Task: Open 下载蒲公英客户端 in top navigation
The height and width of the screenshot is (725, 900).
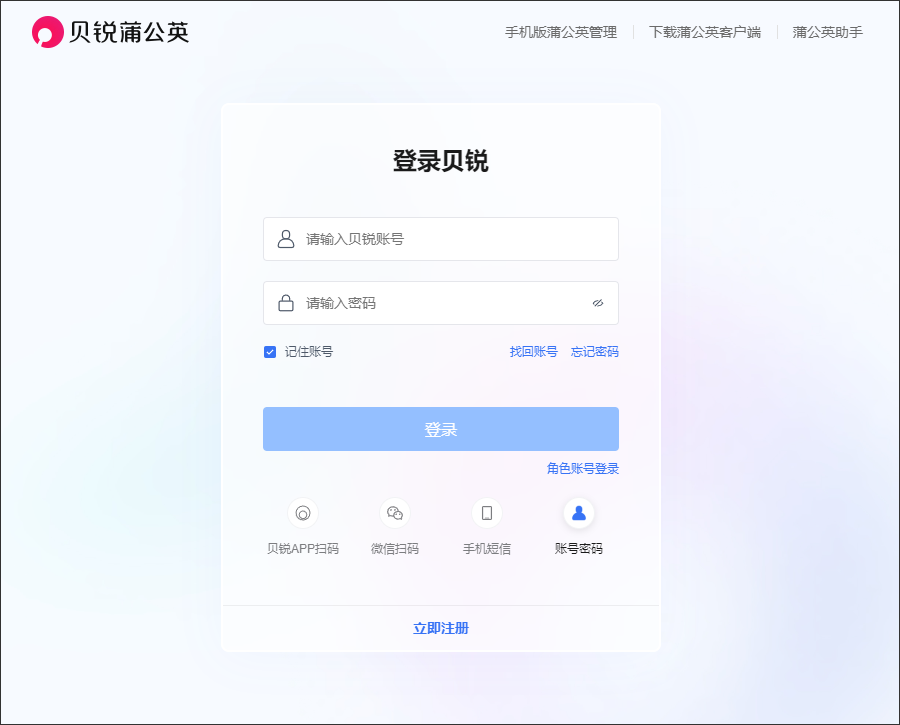Action: pos(705,32)
